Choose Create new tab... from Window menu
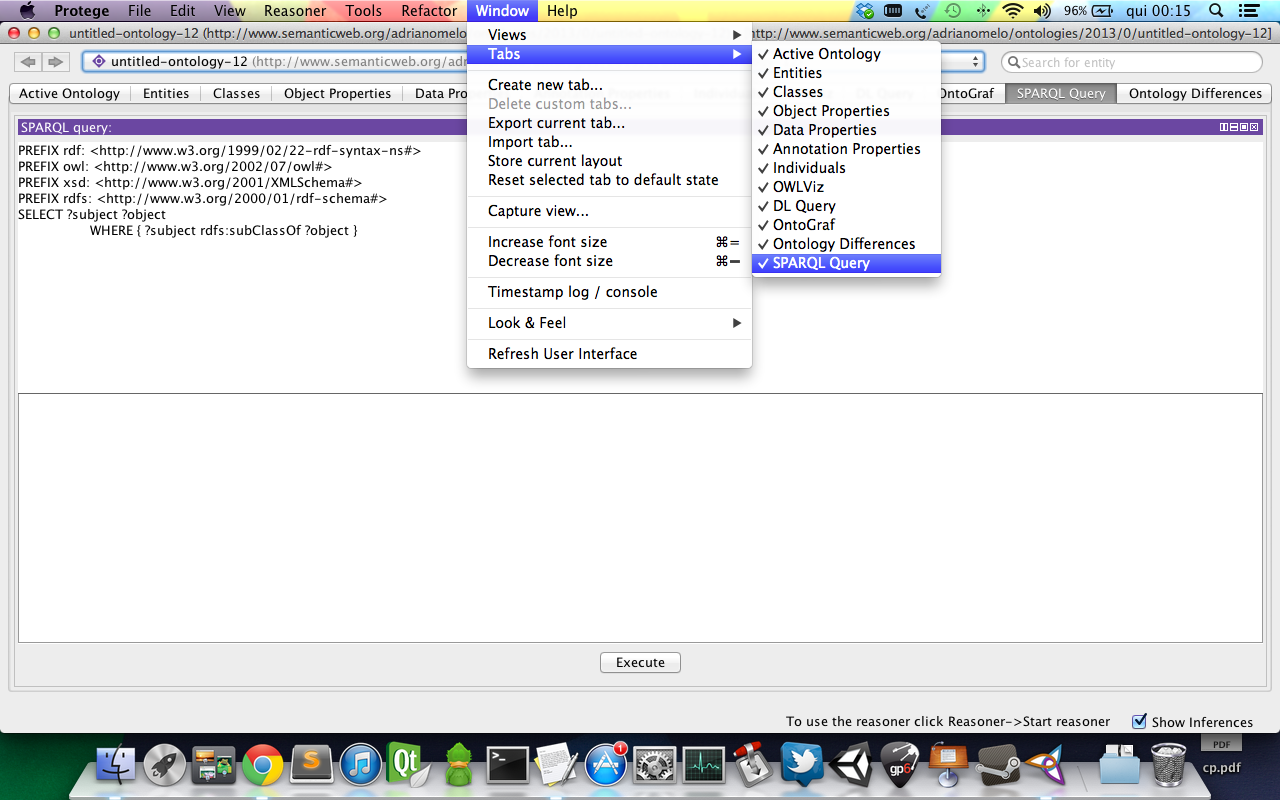The height and width of the screenshot is (800, 1280). (x=609, y=85)
